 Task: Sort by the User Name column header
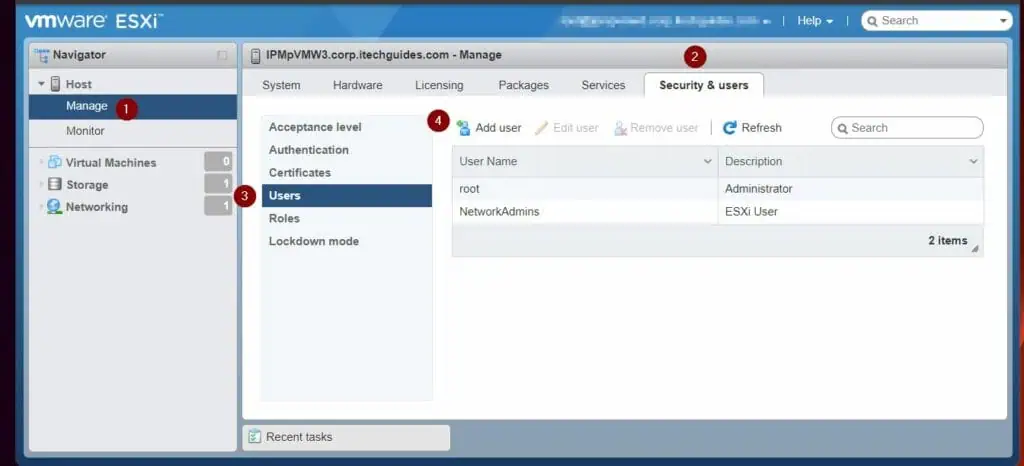pyautogui.click(x=584, y=161)
